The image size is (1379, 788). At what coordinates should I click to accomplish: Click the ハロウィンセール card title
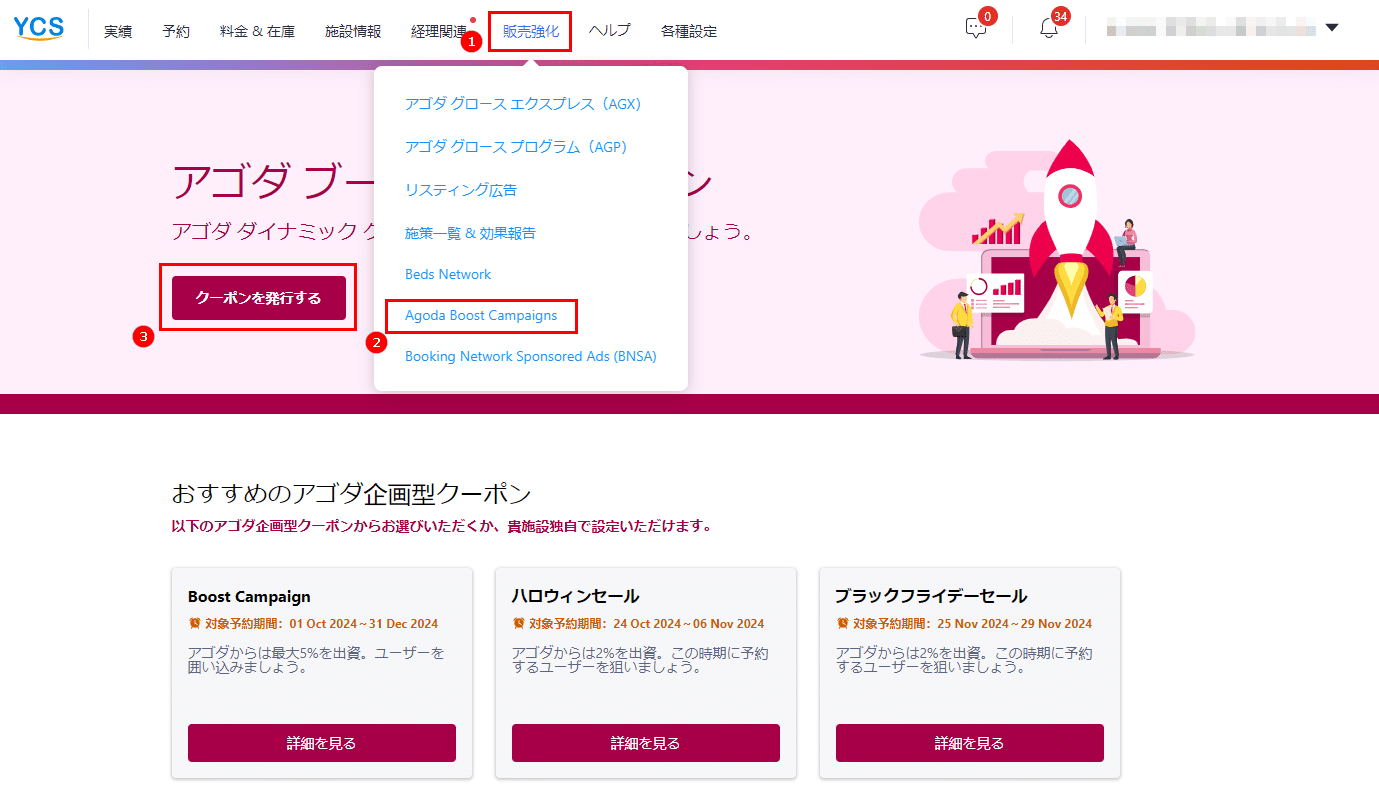click(x=575, y=597)
